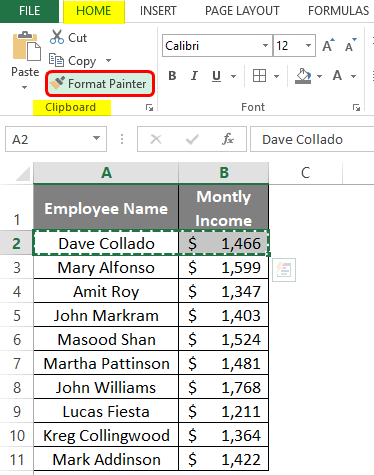
Task: Select the Lucas Fiesta cell
Action: (106, 411)
